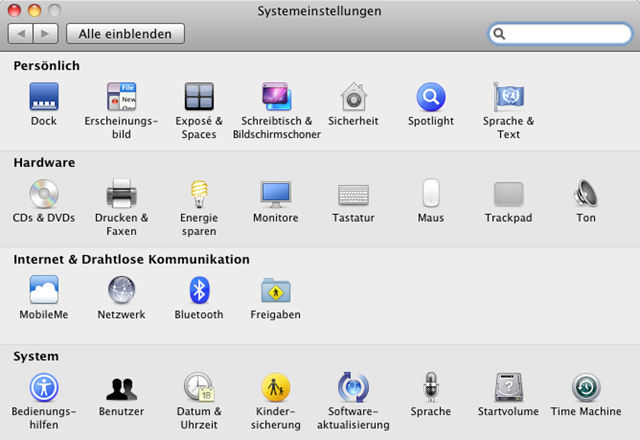Open Netzwerk globe icon
Image resolution: width=640 pixels, height=440 pixels.
[x=121, y=291]
